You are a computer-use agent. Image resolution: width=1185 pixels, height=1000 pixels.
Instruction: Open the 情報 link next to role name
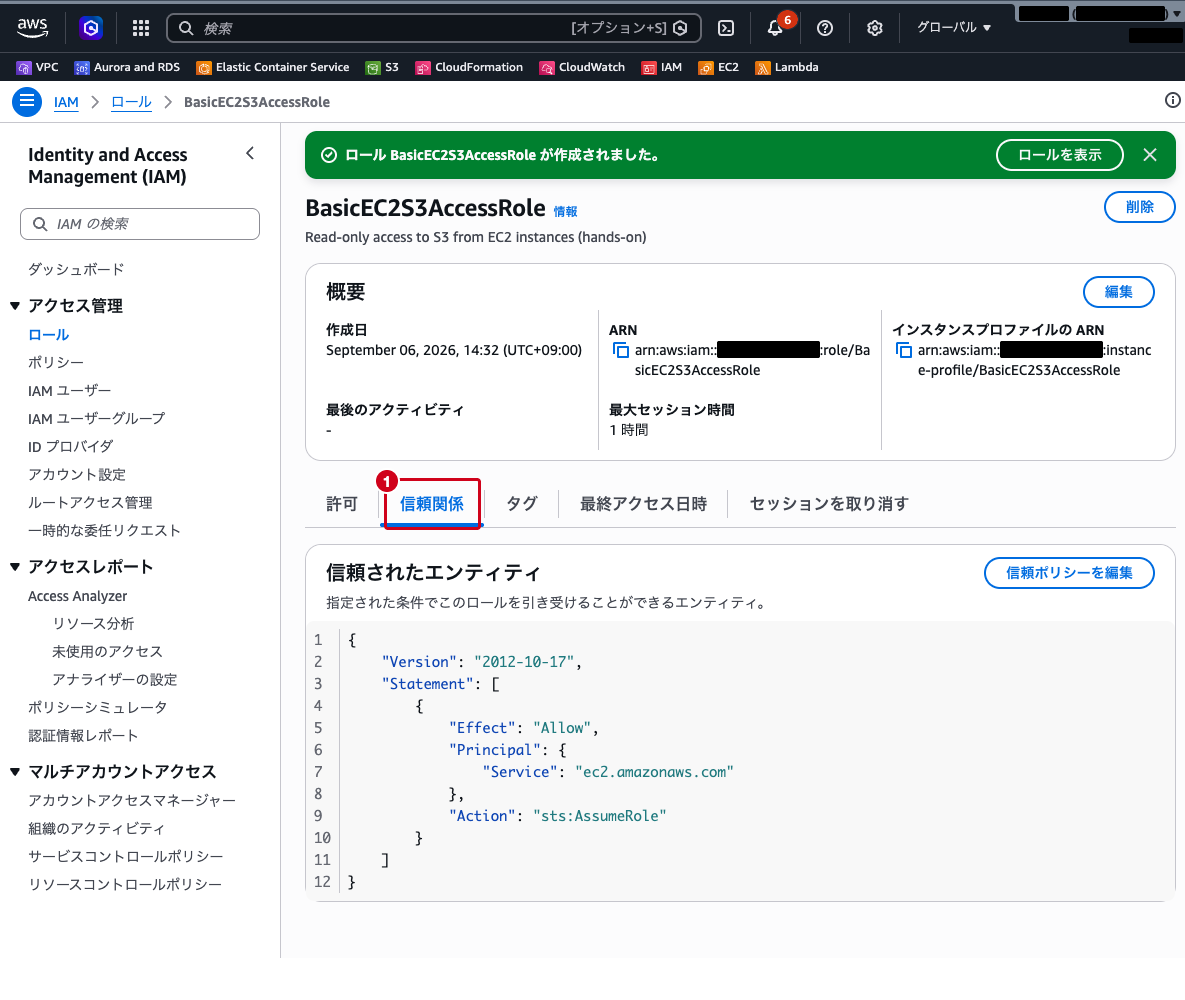tap(565, 212)
